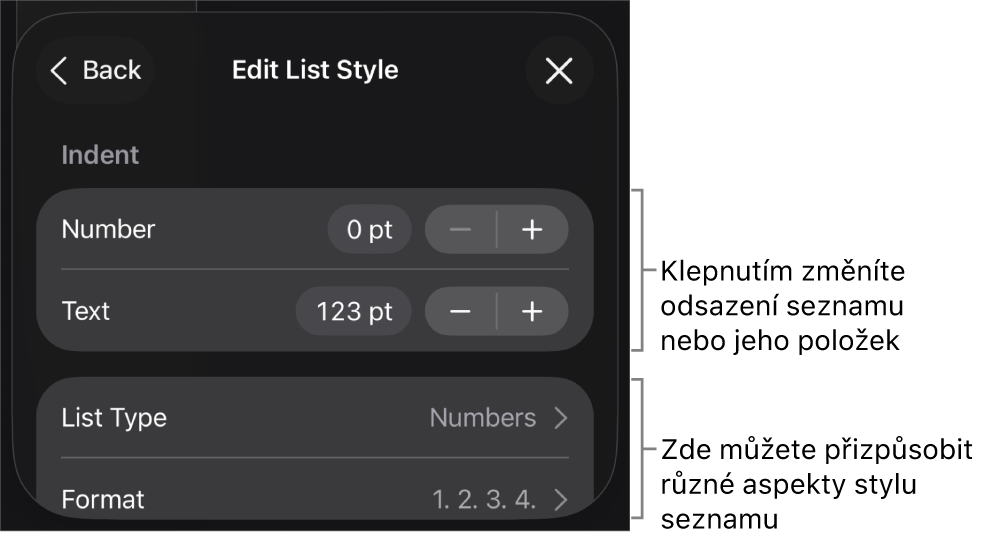Viewport: 983px width, 537px height.
Task: Select the List Type row label
Action: (114, 418)
